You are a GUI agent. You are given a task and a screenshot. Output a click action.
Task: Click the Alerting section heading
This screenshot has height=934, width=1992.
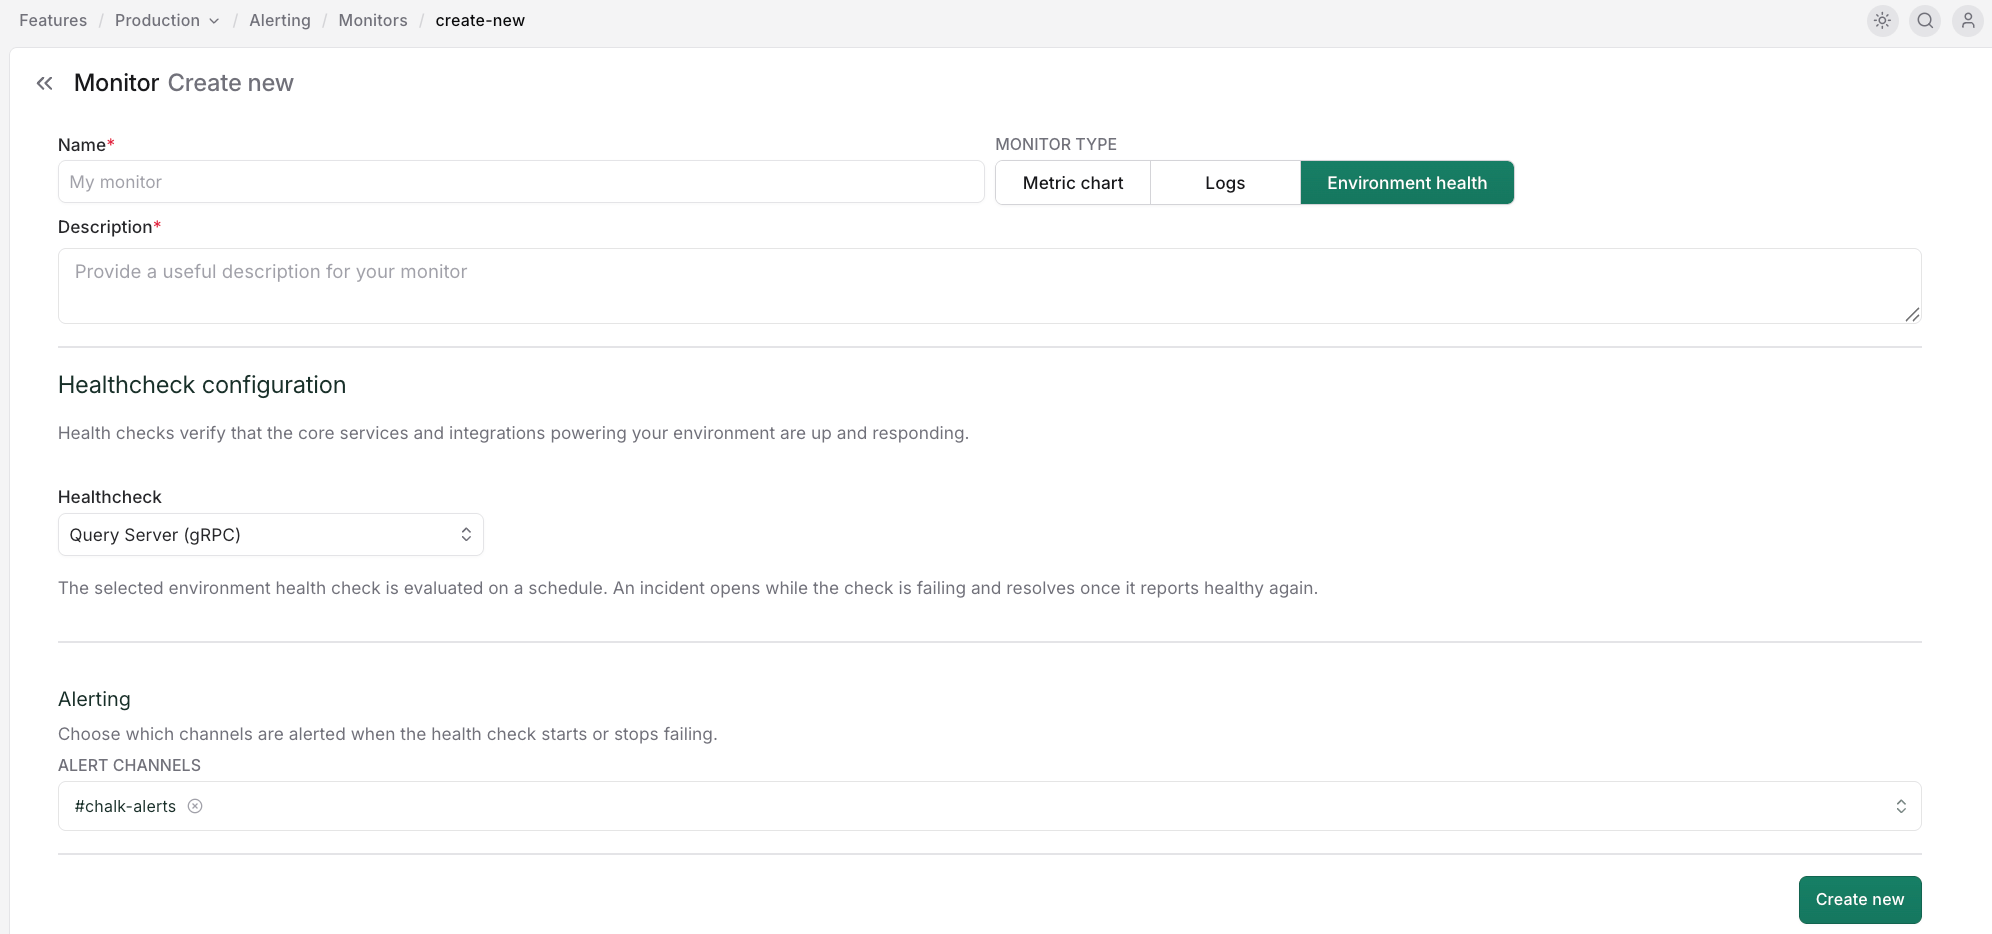pyautogui.click(x=94, y=699)
